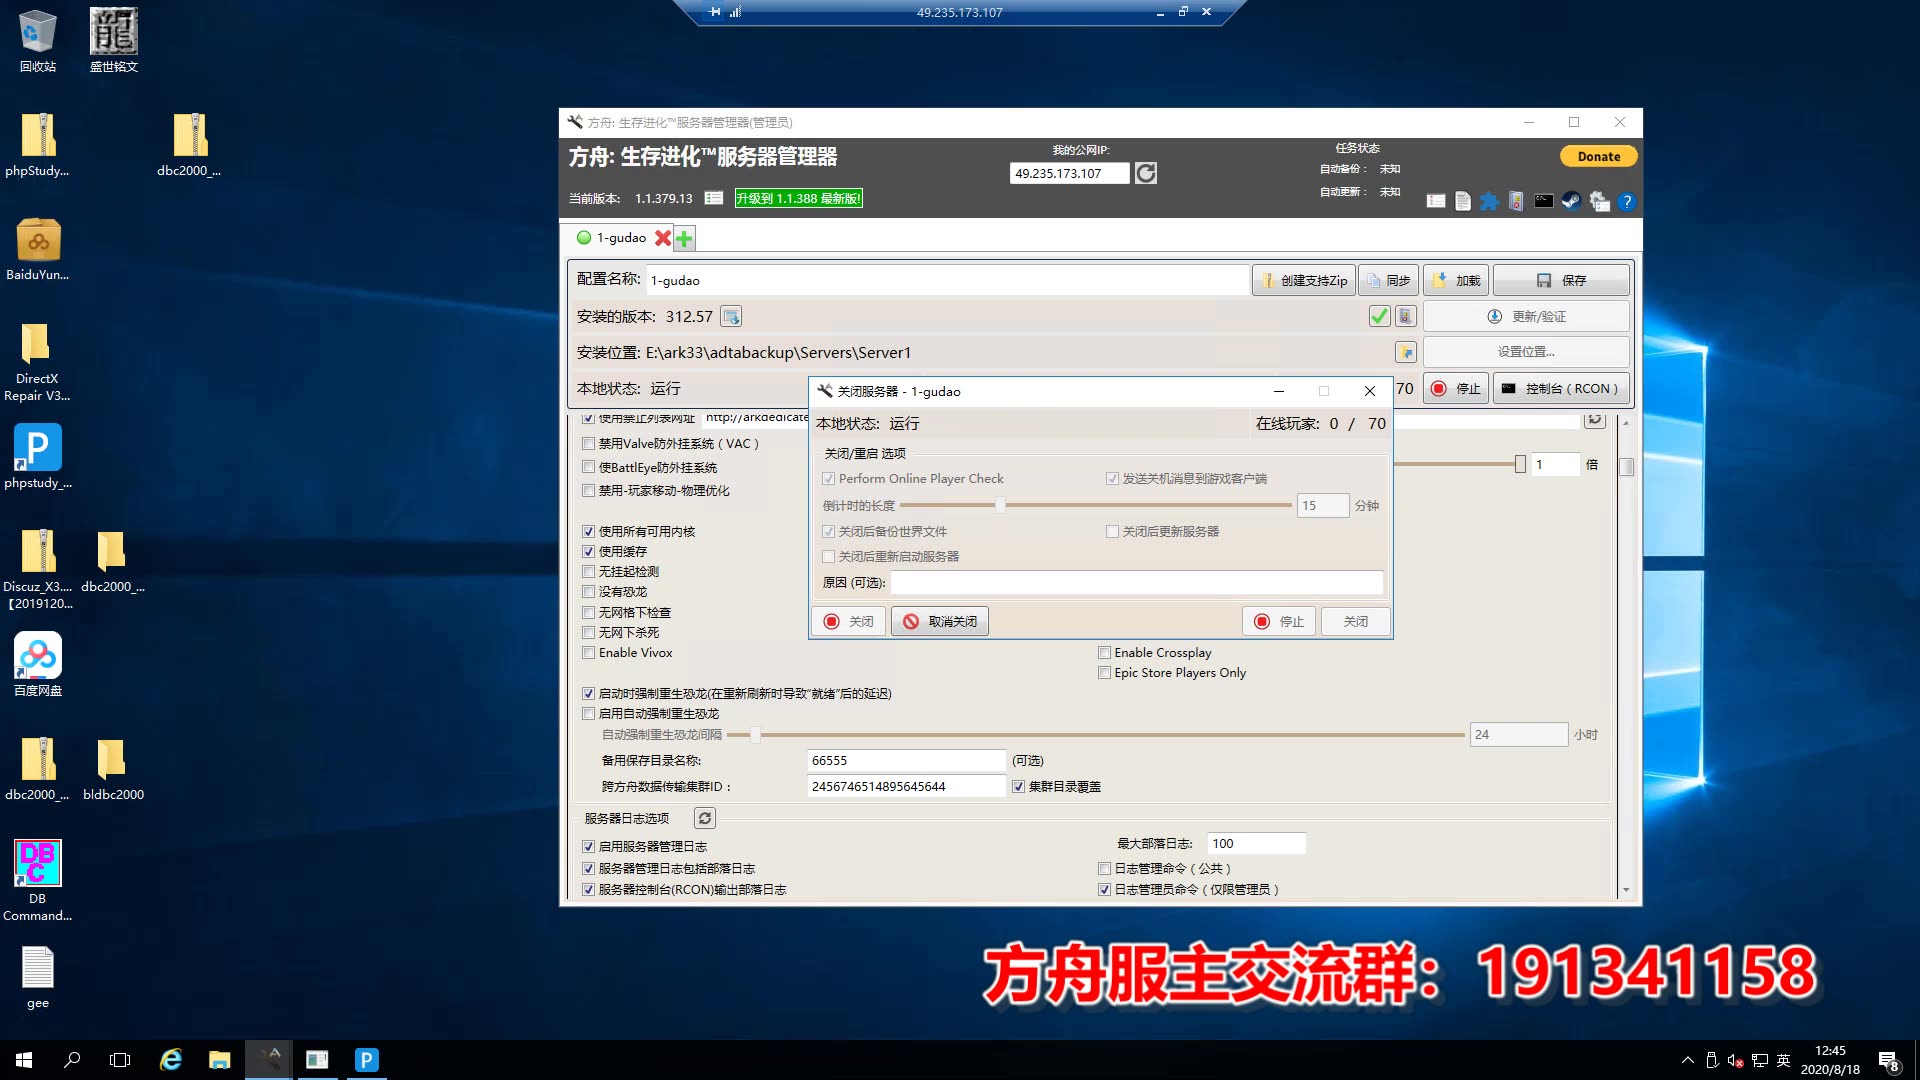Image resolution: width=1920 pixels, height=1080 pixels.
Task: Click the server log options refresh icon
Action: click(x=705, y=818)
